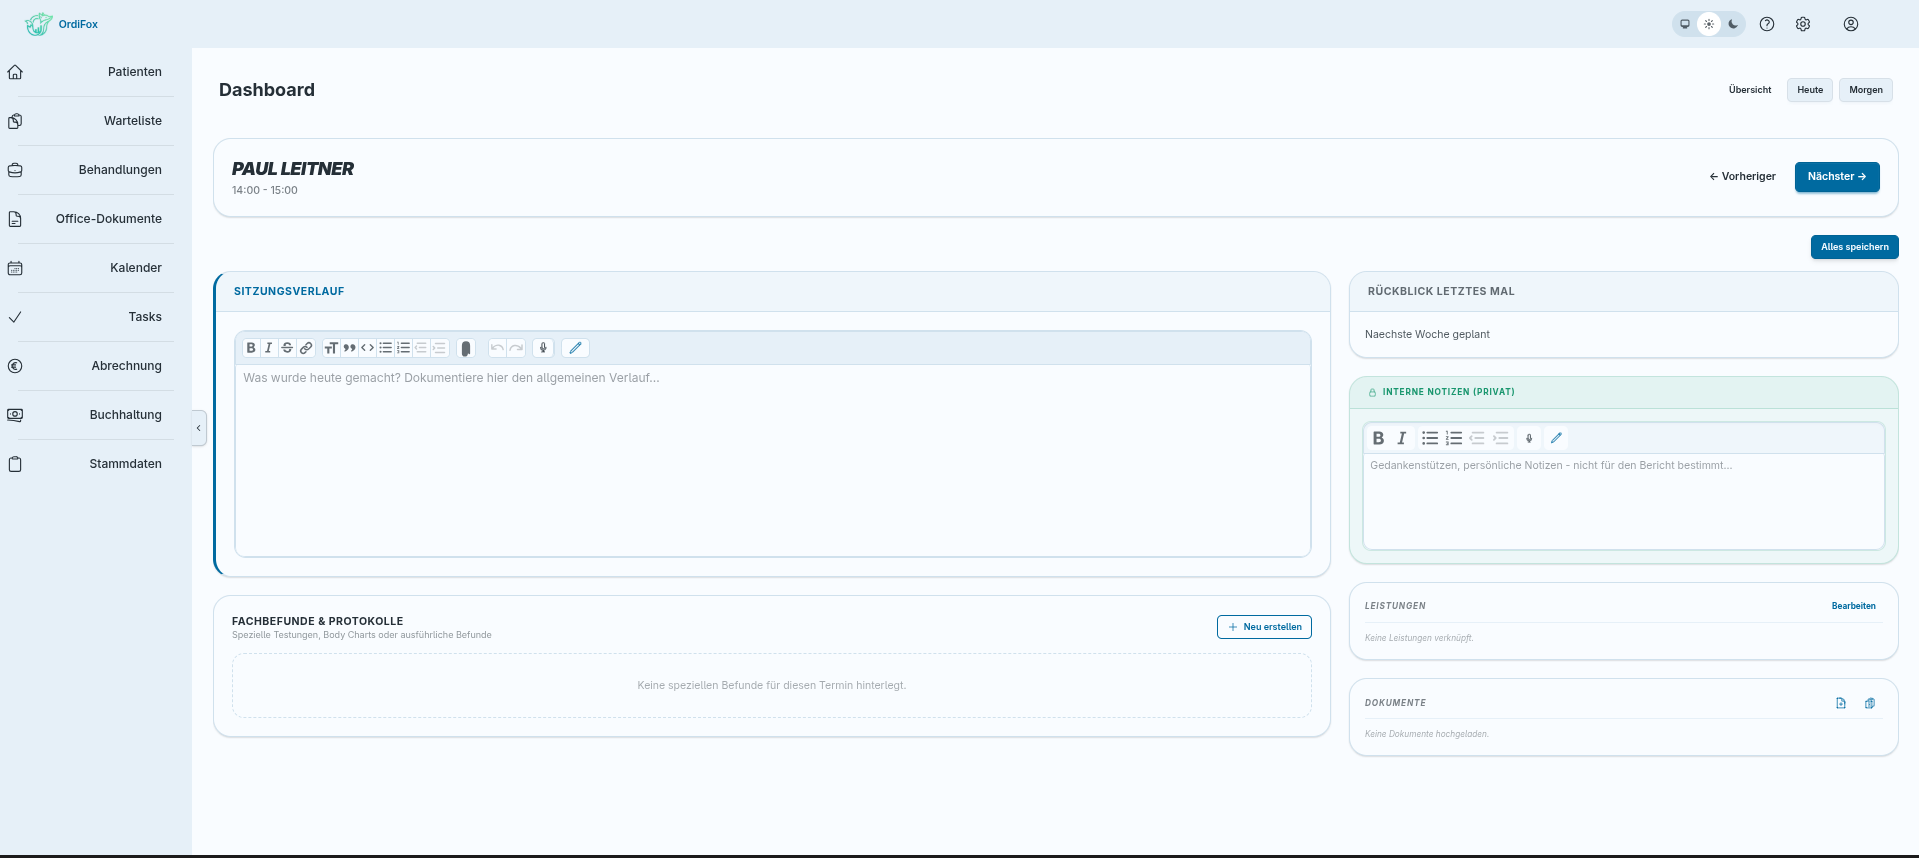This screenshot has height=858, width=1919.
Task: Open settings gear icon
Action: click(1803, 24)
